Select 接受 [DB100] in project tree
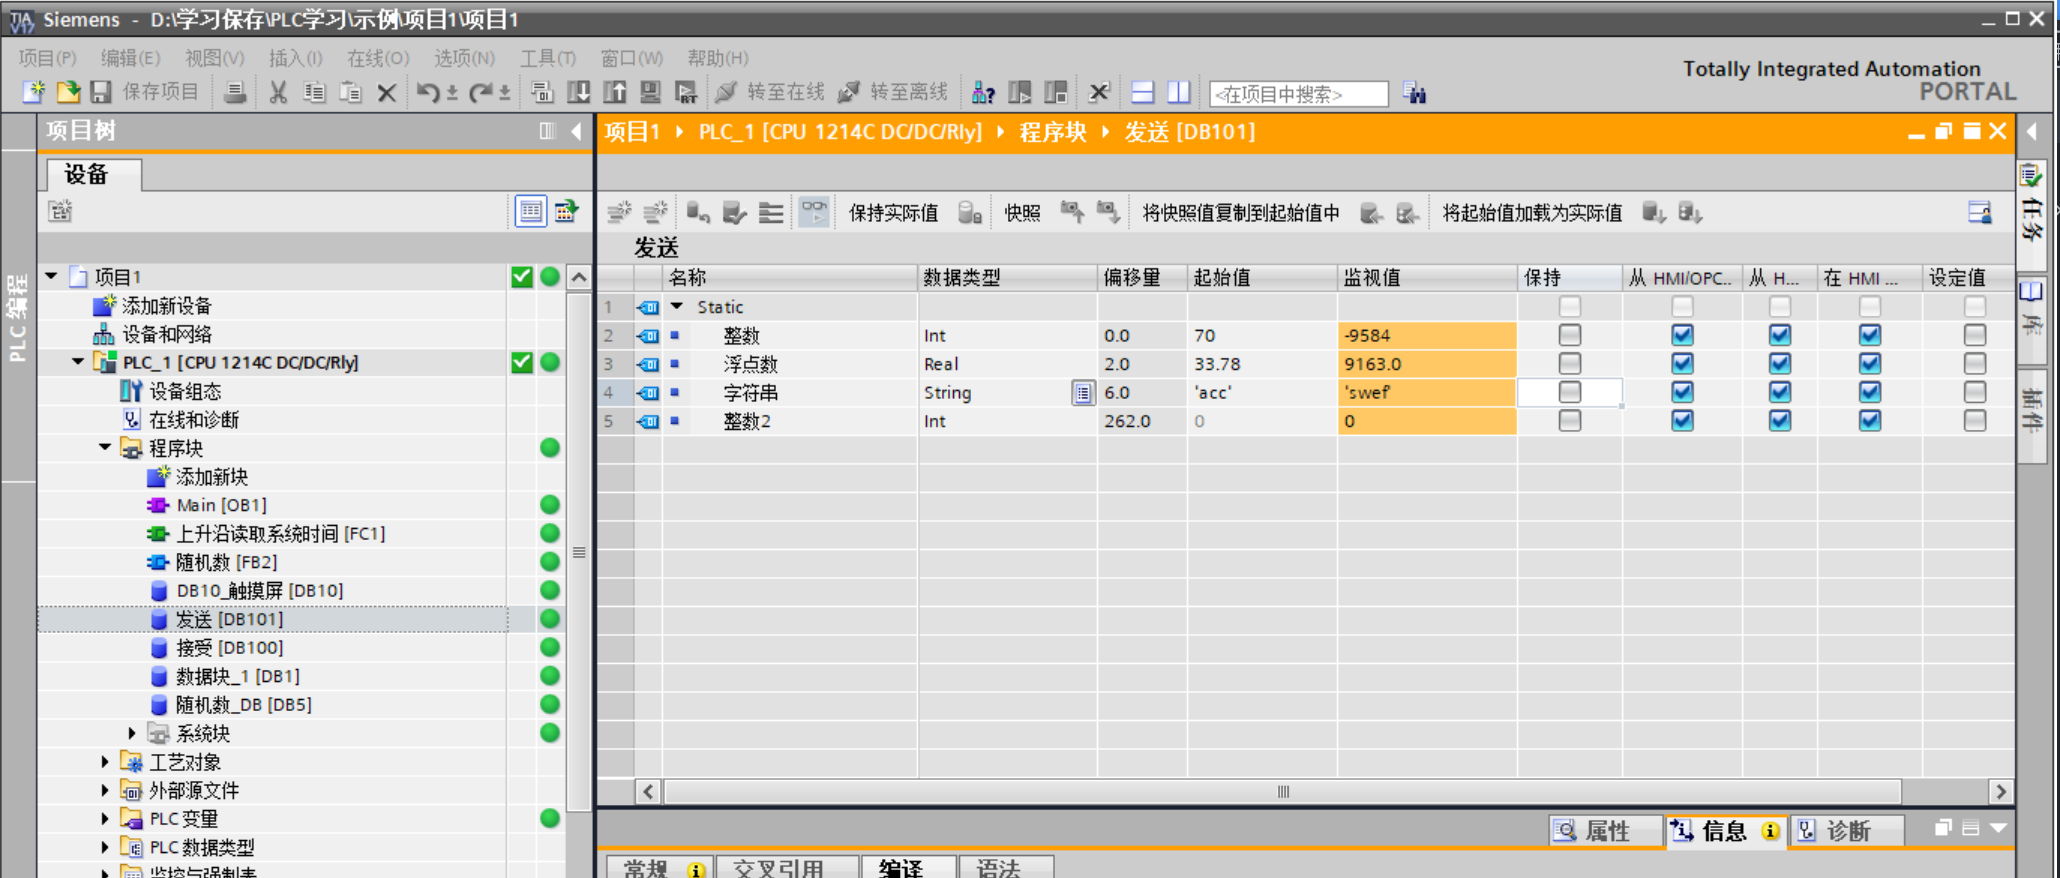Viewport: 2060px width, 878px height. coord(229,648)
